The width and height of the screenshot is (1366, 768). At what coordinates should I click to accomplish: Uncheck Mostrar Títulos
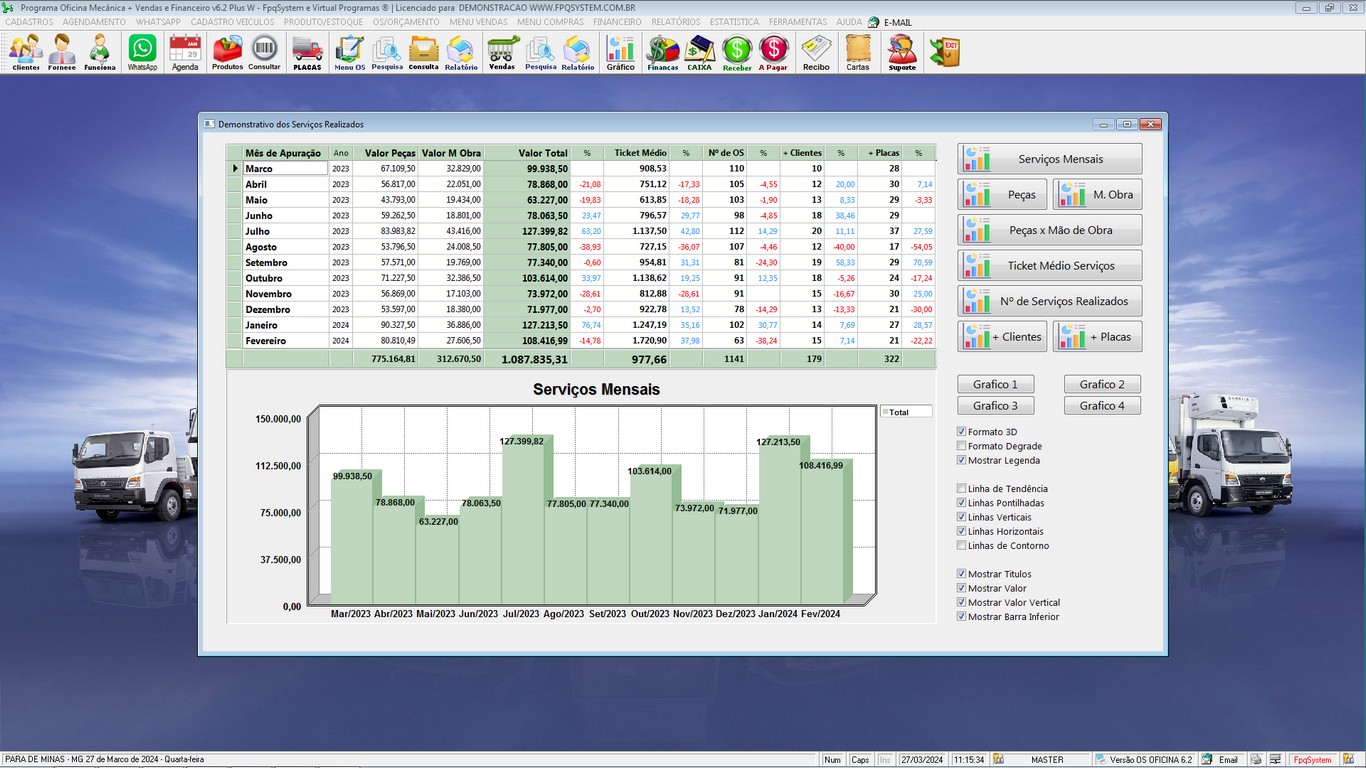point(962,574)
